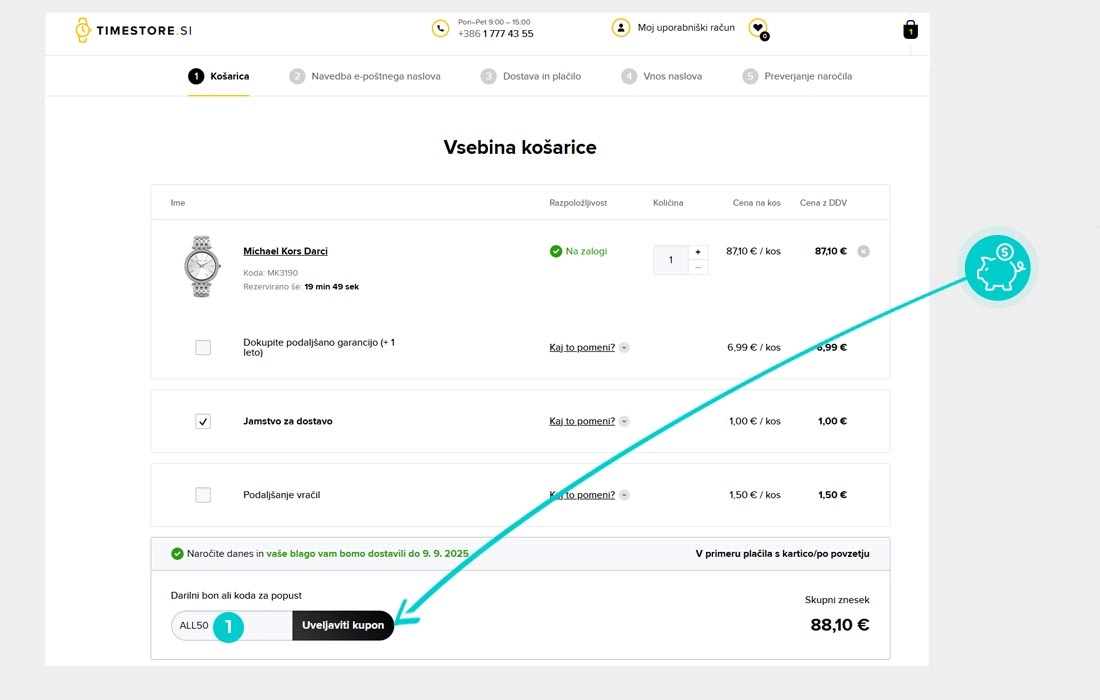
Task: Decrease watch quantity with minus button
Action: click(698, 267)
